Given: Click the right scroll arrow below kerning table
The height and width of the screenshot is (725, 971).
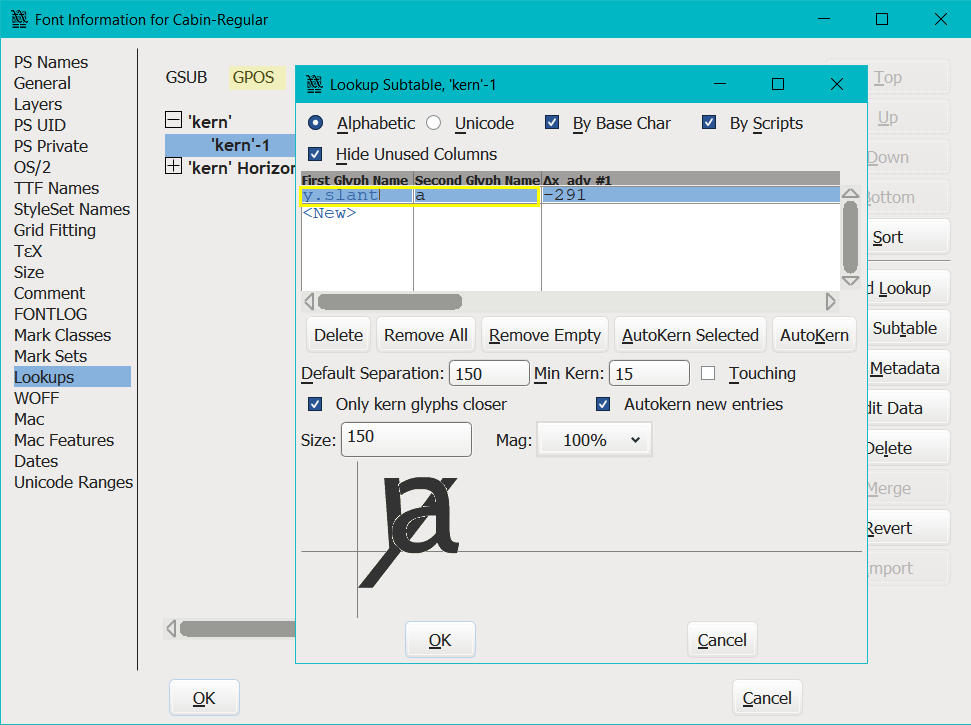Looking at the screenshot, I should tap(830, 301).
